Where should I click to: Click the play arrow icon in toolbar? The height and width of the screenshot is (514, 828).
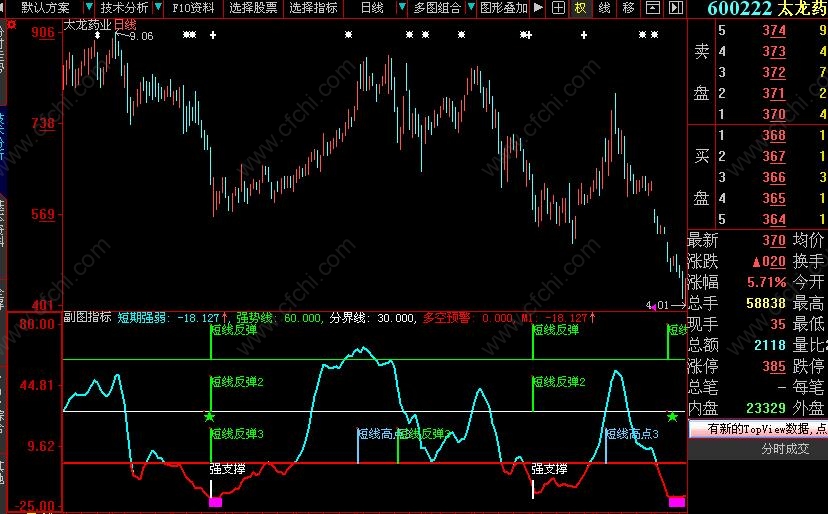[x=538, y=8]
